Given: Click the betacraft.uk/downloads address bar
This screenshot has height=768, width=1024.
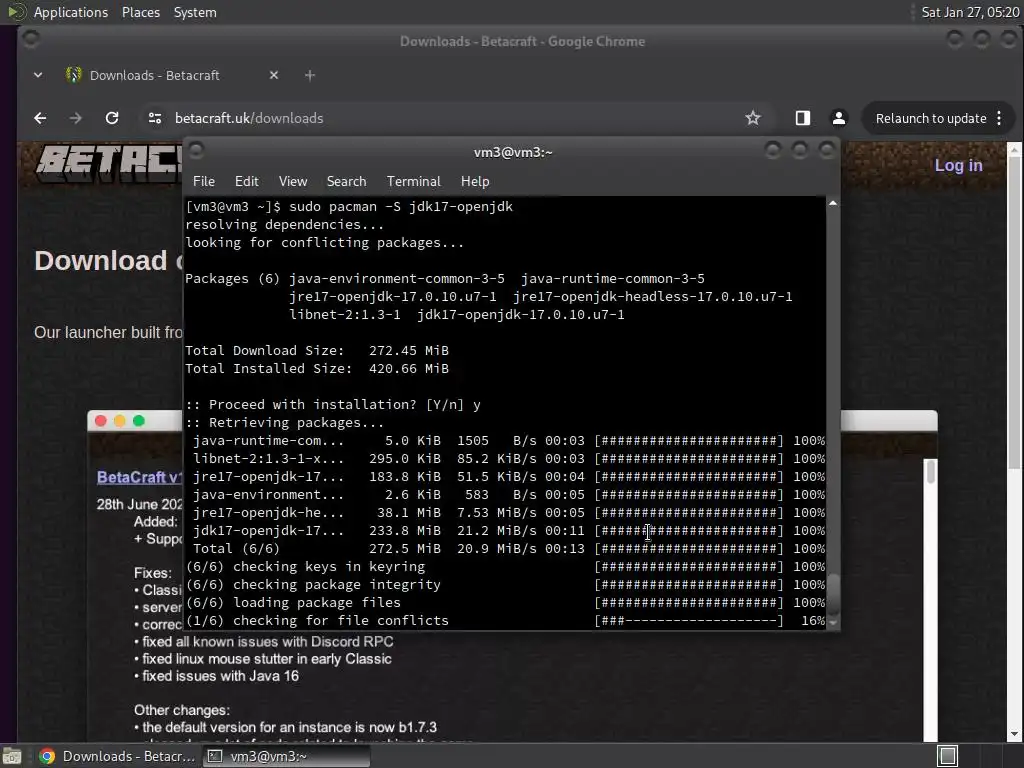Looking at the screenshot, I should click(249, 118).
